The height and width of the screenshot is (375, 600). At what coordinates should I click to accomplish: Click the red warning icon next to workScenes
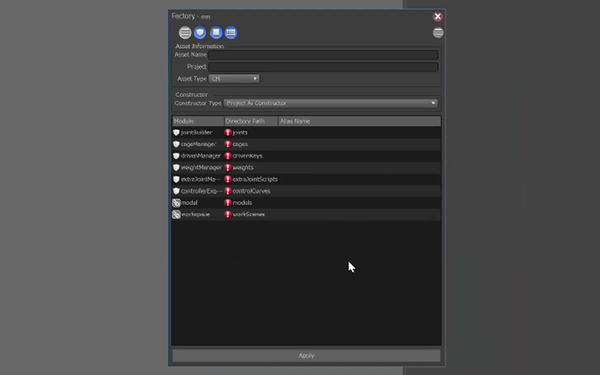[x=228, y=214]
